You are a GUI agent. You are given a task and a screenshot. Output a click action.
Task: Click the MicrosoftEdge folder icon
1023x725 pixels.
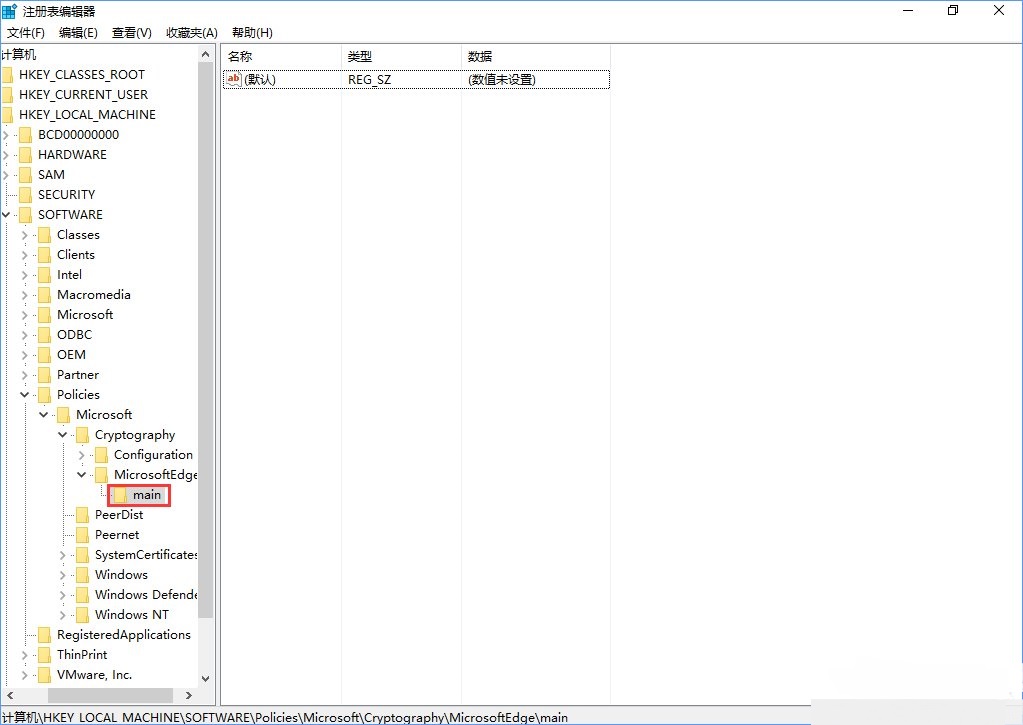click(101, 475)
